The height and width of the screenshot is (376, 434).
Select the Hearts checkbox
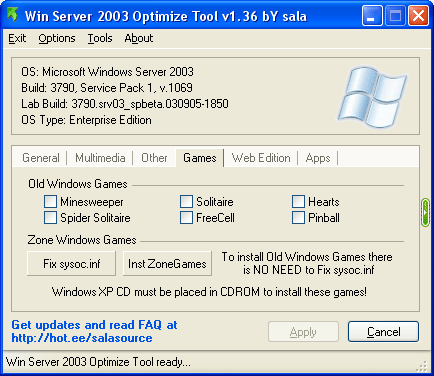point(298,202)
